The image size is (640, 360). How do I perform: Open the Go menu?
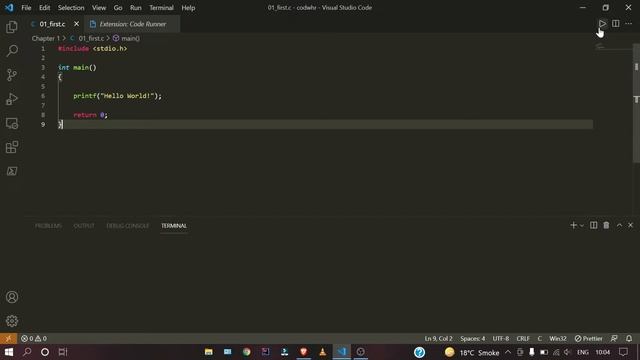point(118,8)
